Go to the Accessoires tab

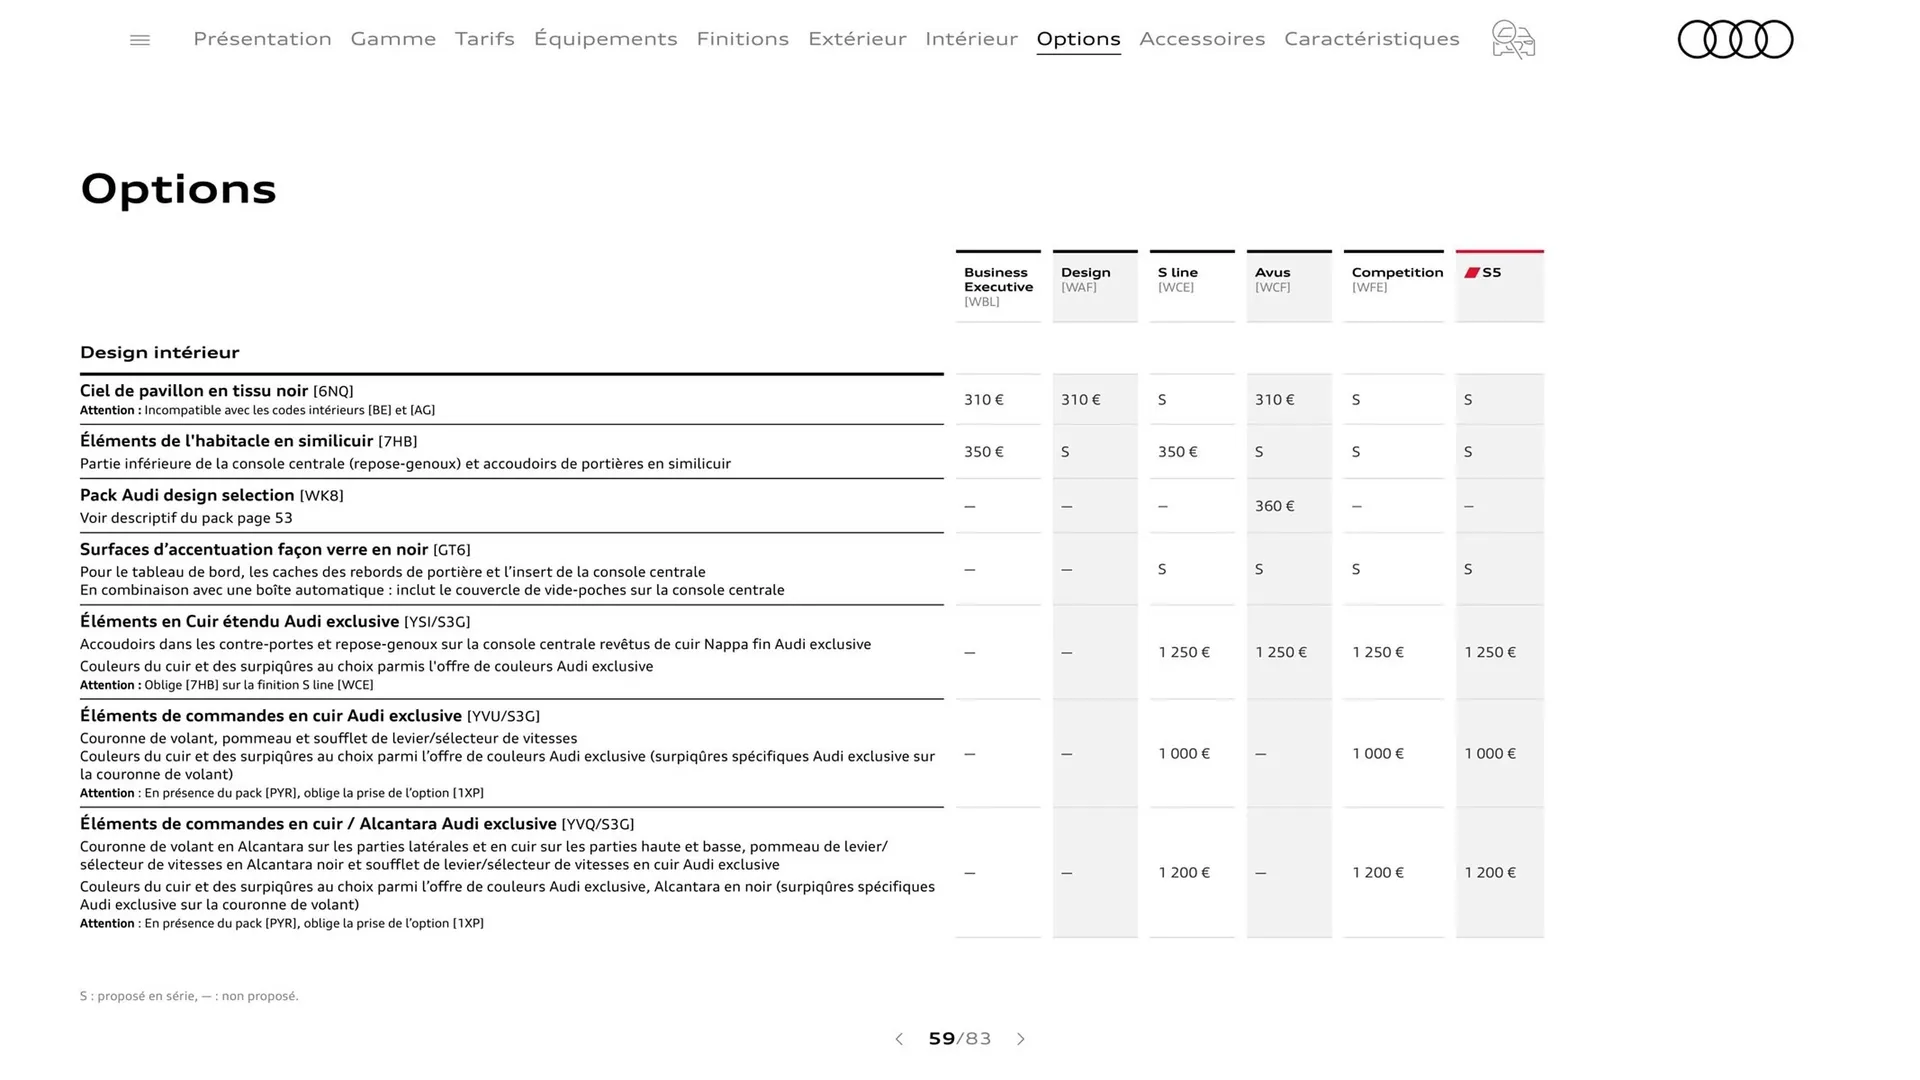tap(1202, 39)
